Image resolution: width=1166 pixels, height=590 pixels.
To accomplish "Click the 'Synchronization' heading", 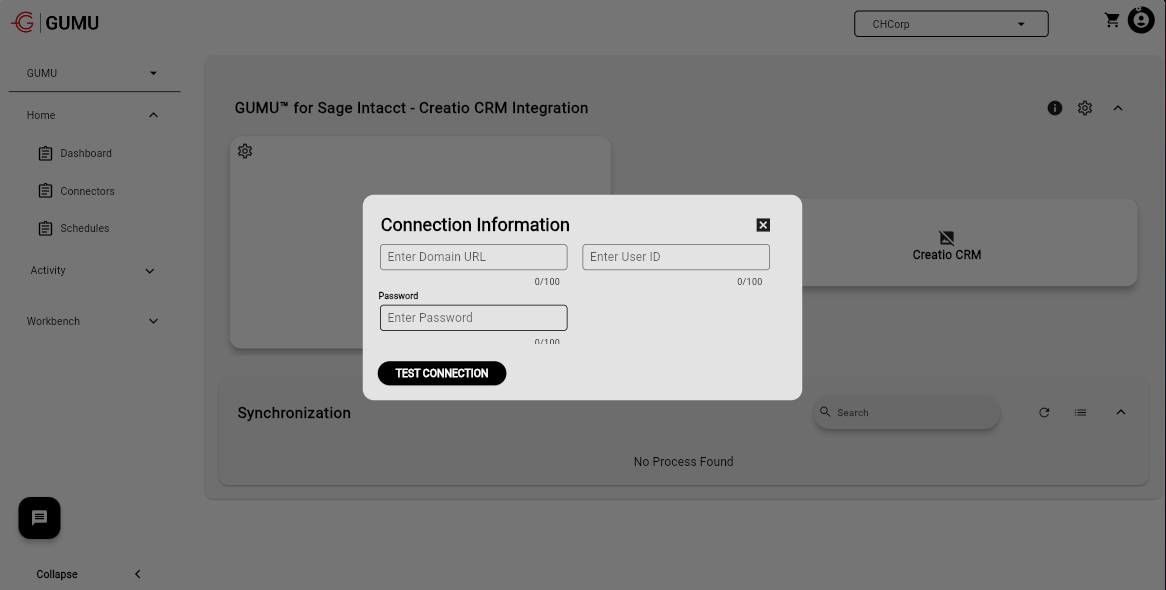I will (294, 413).
